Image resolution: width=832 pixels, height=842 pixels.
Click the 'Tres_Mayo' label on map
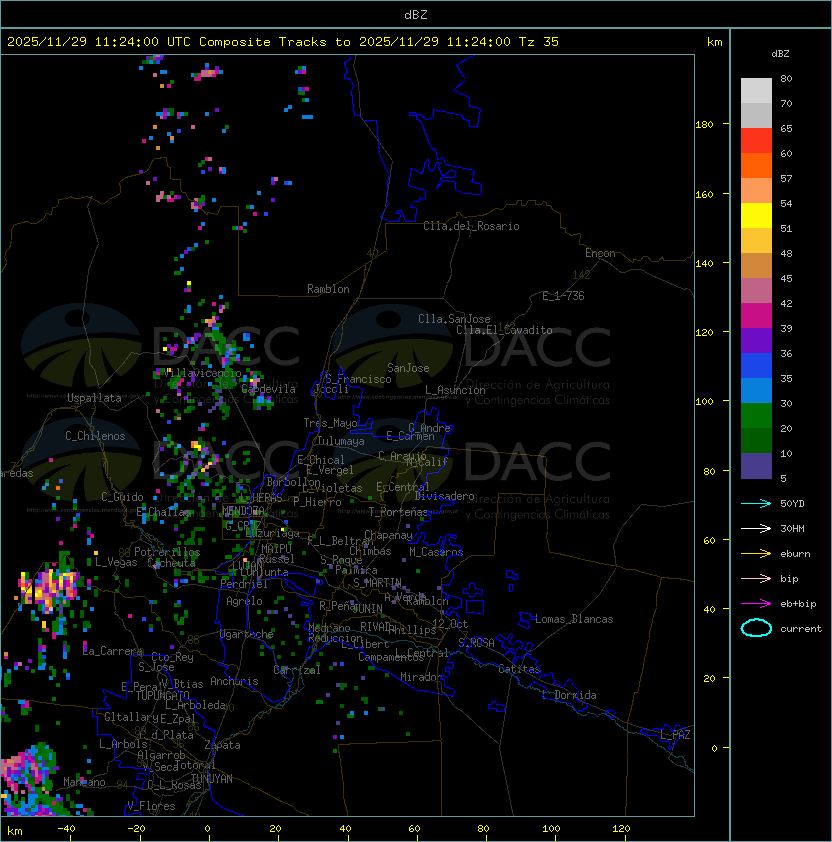[330, 423]
